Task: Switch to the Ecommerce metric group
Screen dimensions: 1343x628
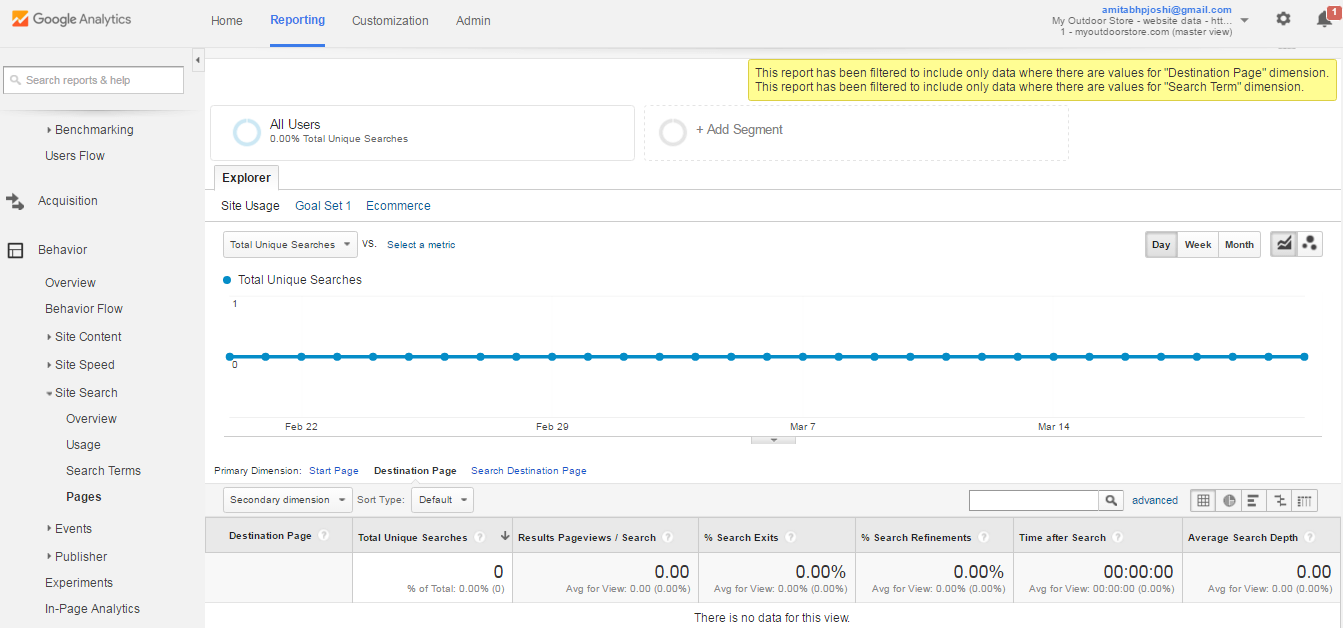Action: 398,206
